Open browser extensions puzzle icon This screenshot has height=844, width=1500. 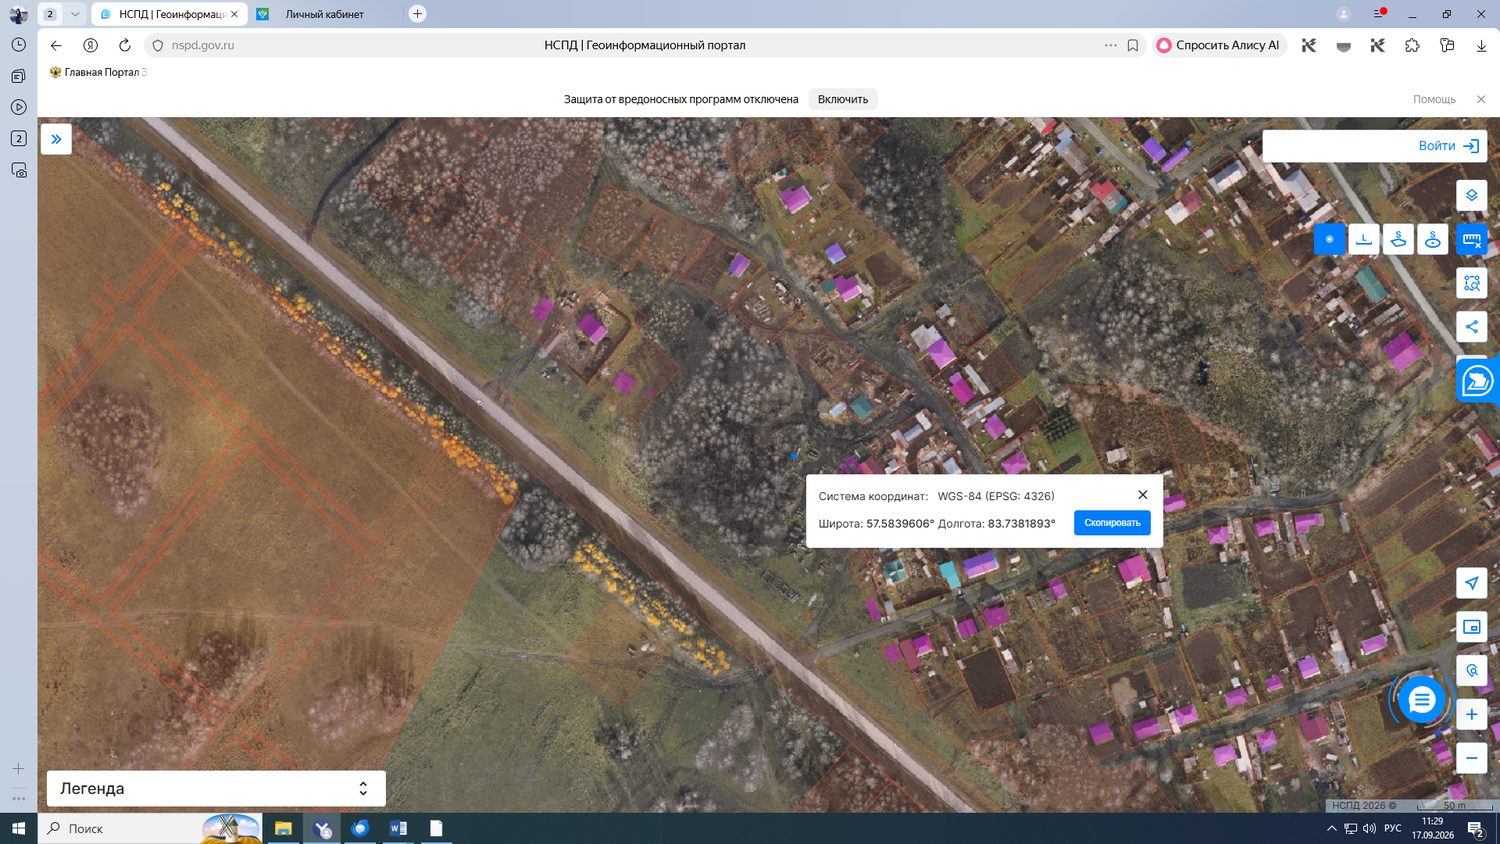(x=1412, y=45)
